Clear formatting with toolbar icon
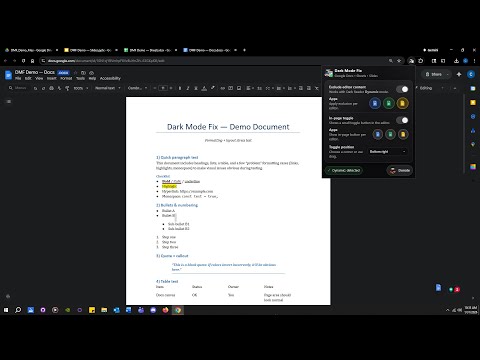The width and height of the screenshot is (480, 360). pos(317,88)
